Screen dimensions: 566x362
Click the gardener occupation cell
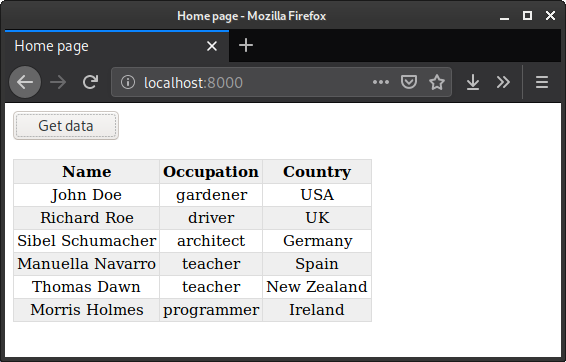point(211,195)
